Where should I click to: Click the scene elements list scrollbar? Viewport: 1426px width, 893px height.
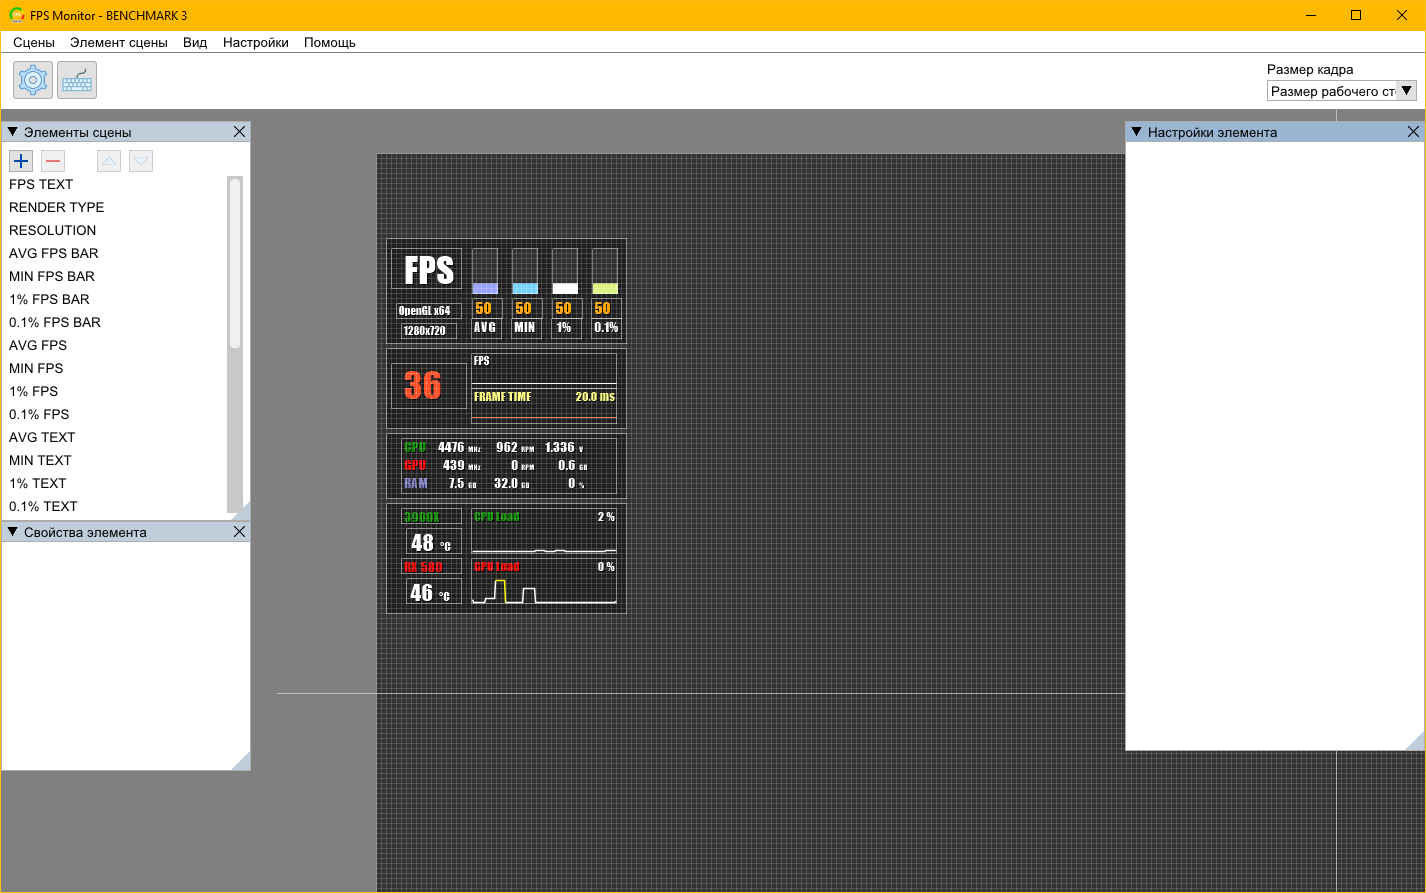(235, 343)
